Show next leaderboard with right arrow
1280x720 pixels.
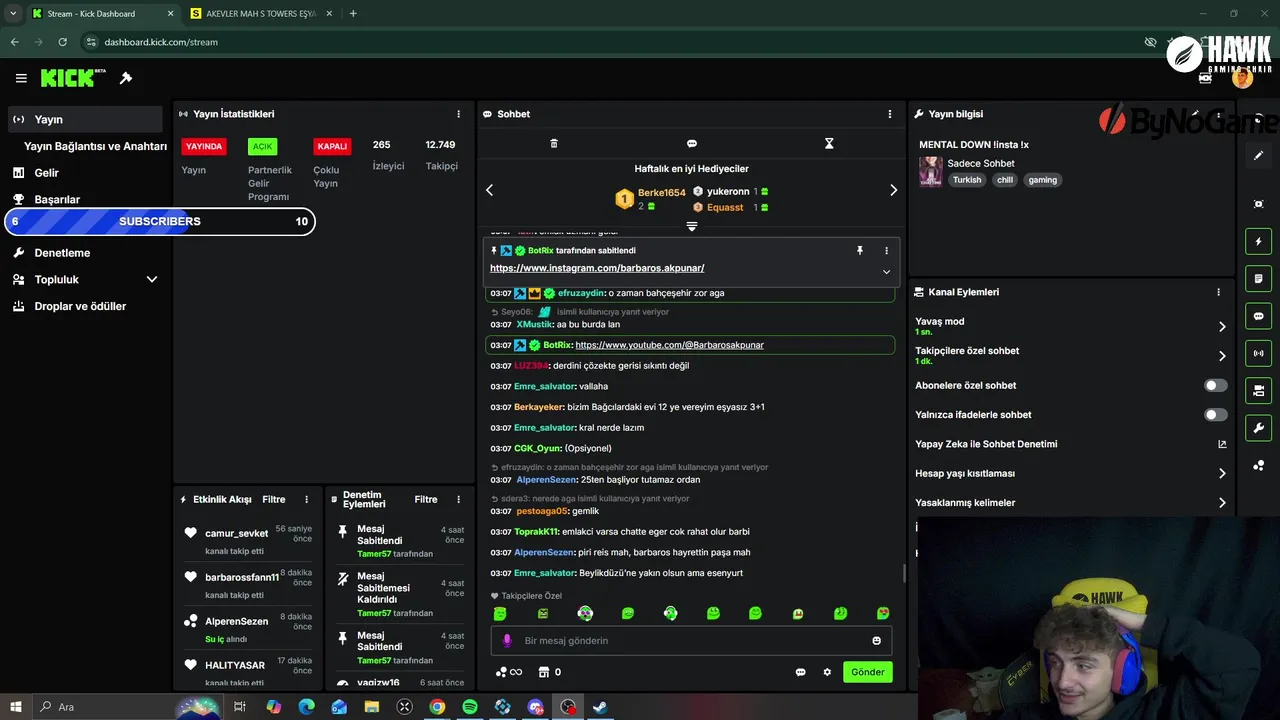[894, 190]
